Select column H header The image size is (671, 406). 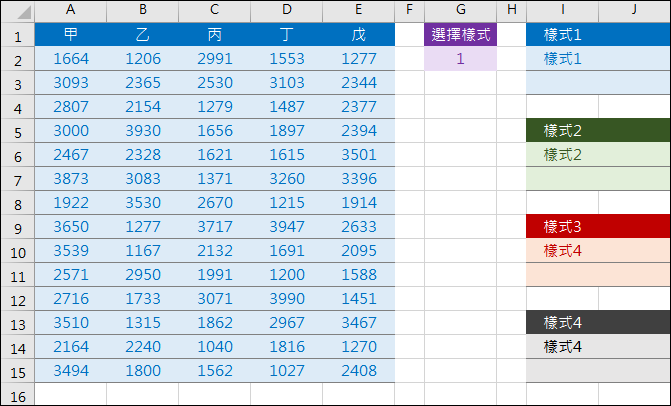pyautogui.click(x=511, y=11)
